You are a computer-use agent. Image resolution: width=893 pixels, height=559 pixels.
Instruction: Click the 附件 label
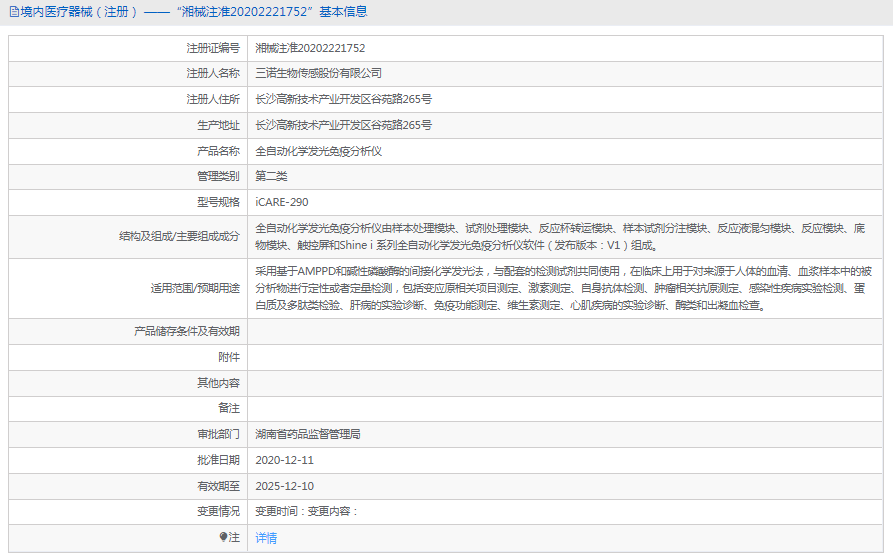point(229,357)
